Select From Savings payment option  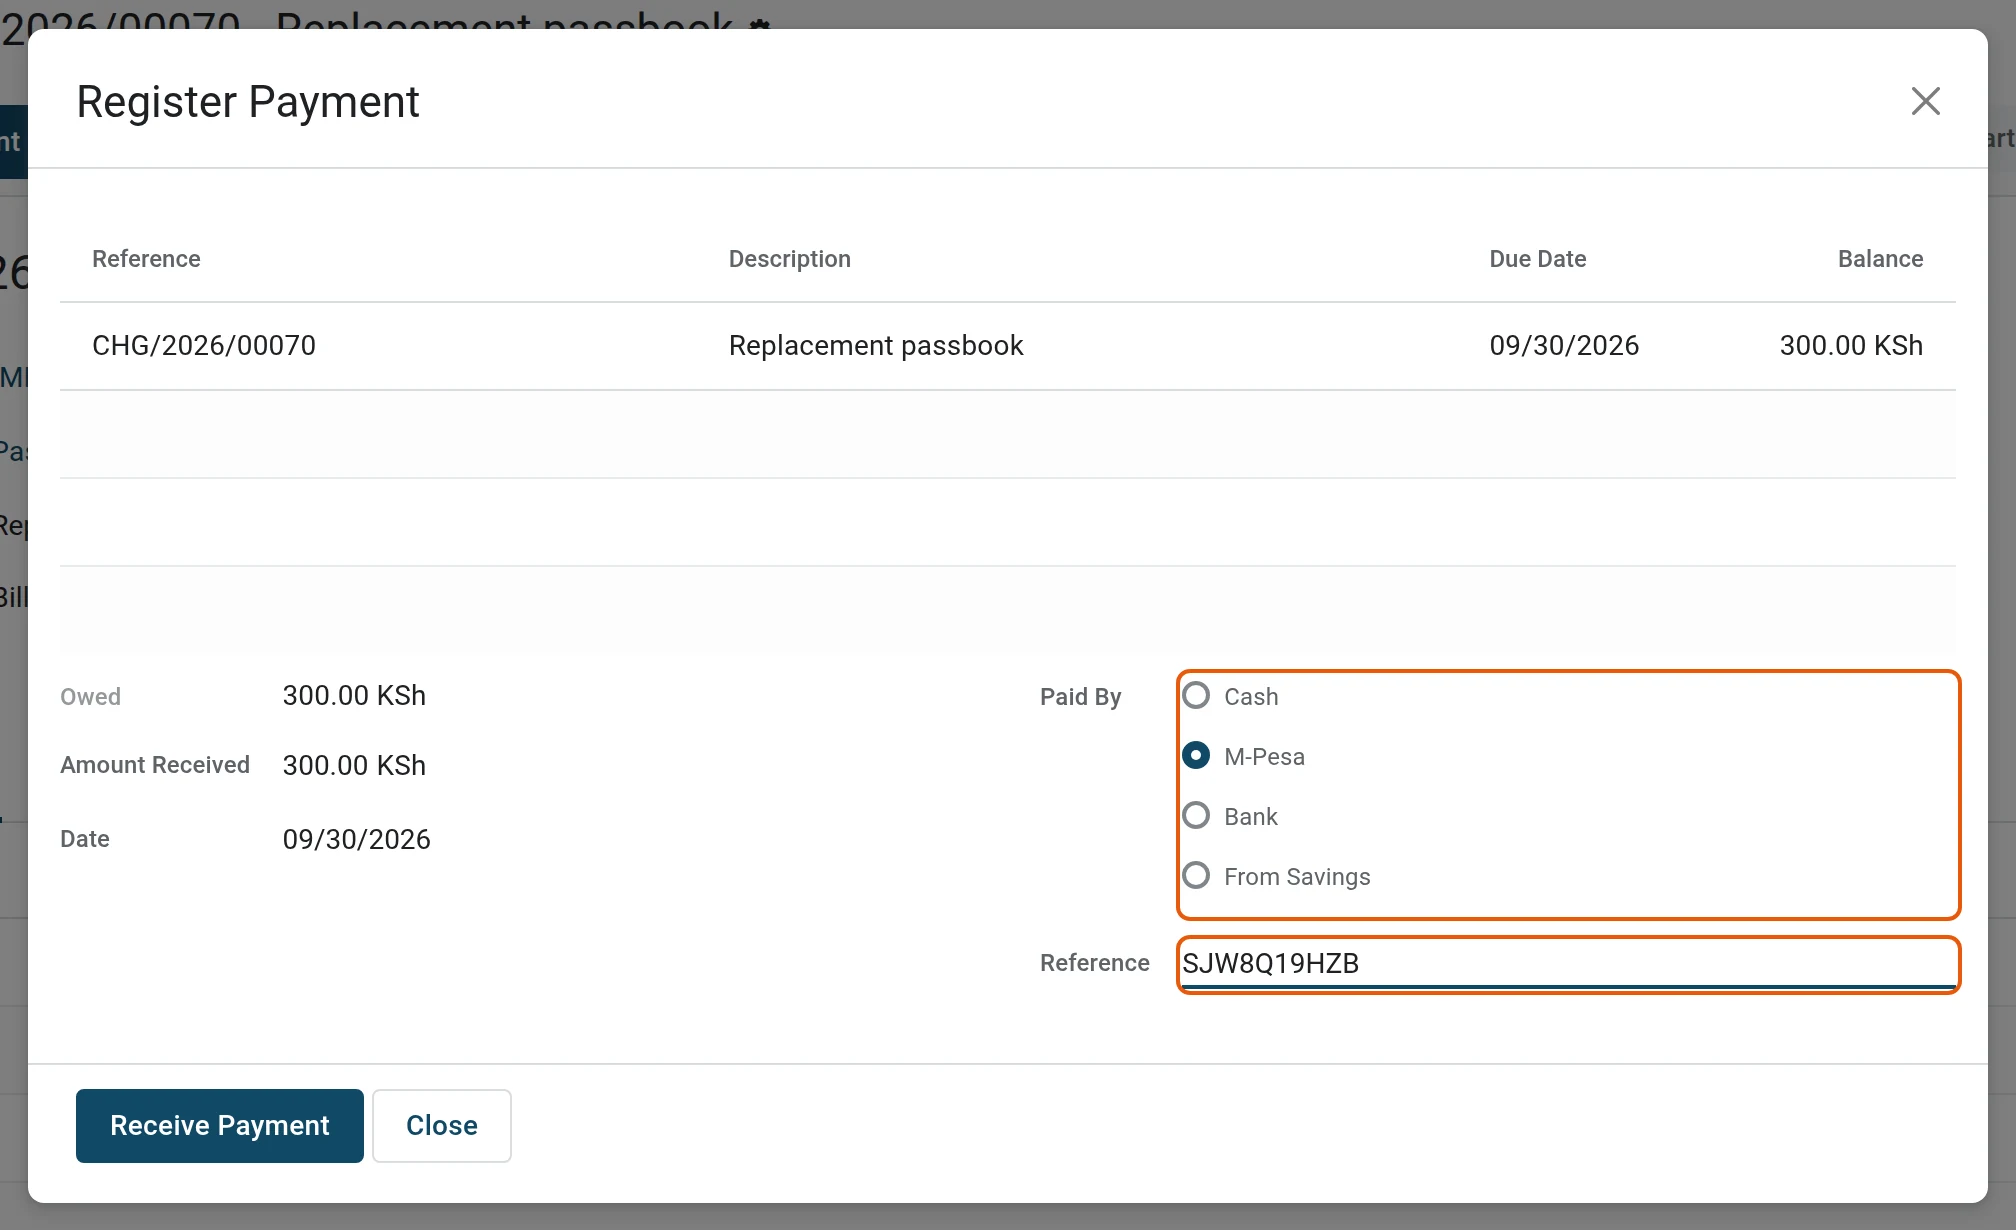(1196, 876)
